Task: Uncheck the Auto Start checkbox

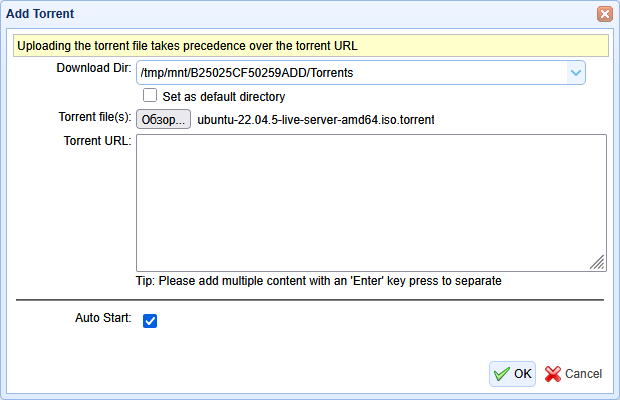Action: pyautogui.click(x=150, y=321)
